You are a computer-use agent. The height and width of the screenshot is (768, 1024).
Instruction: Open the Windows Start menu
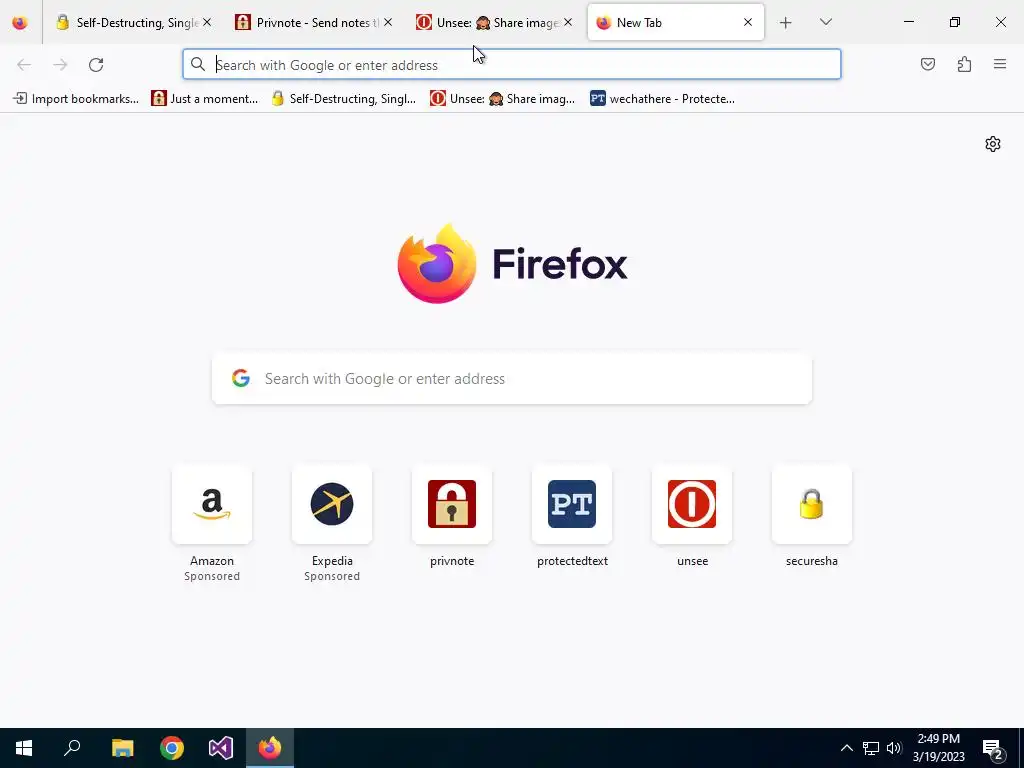tap(24, 748)
